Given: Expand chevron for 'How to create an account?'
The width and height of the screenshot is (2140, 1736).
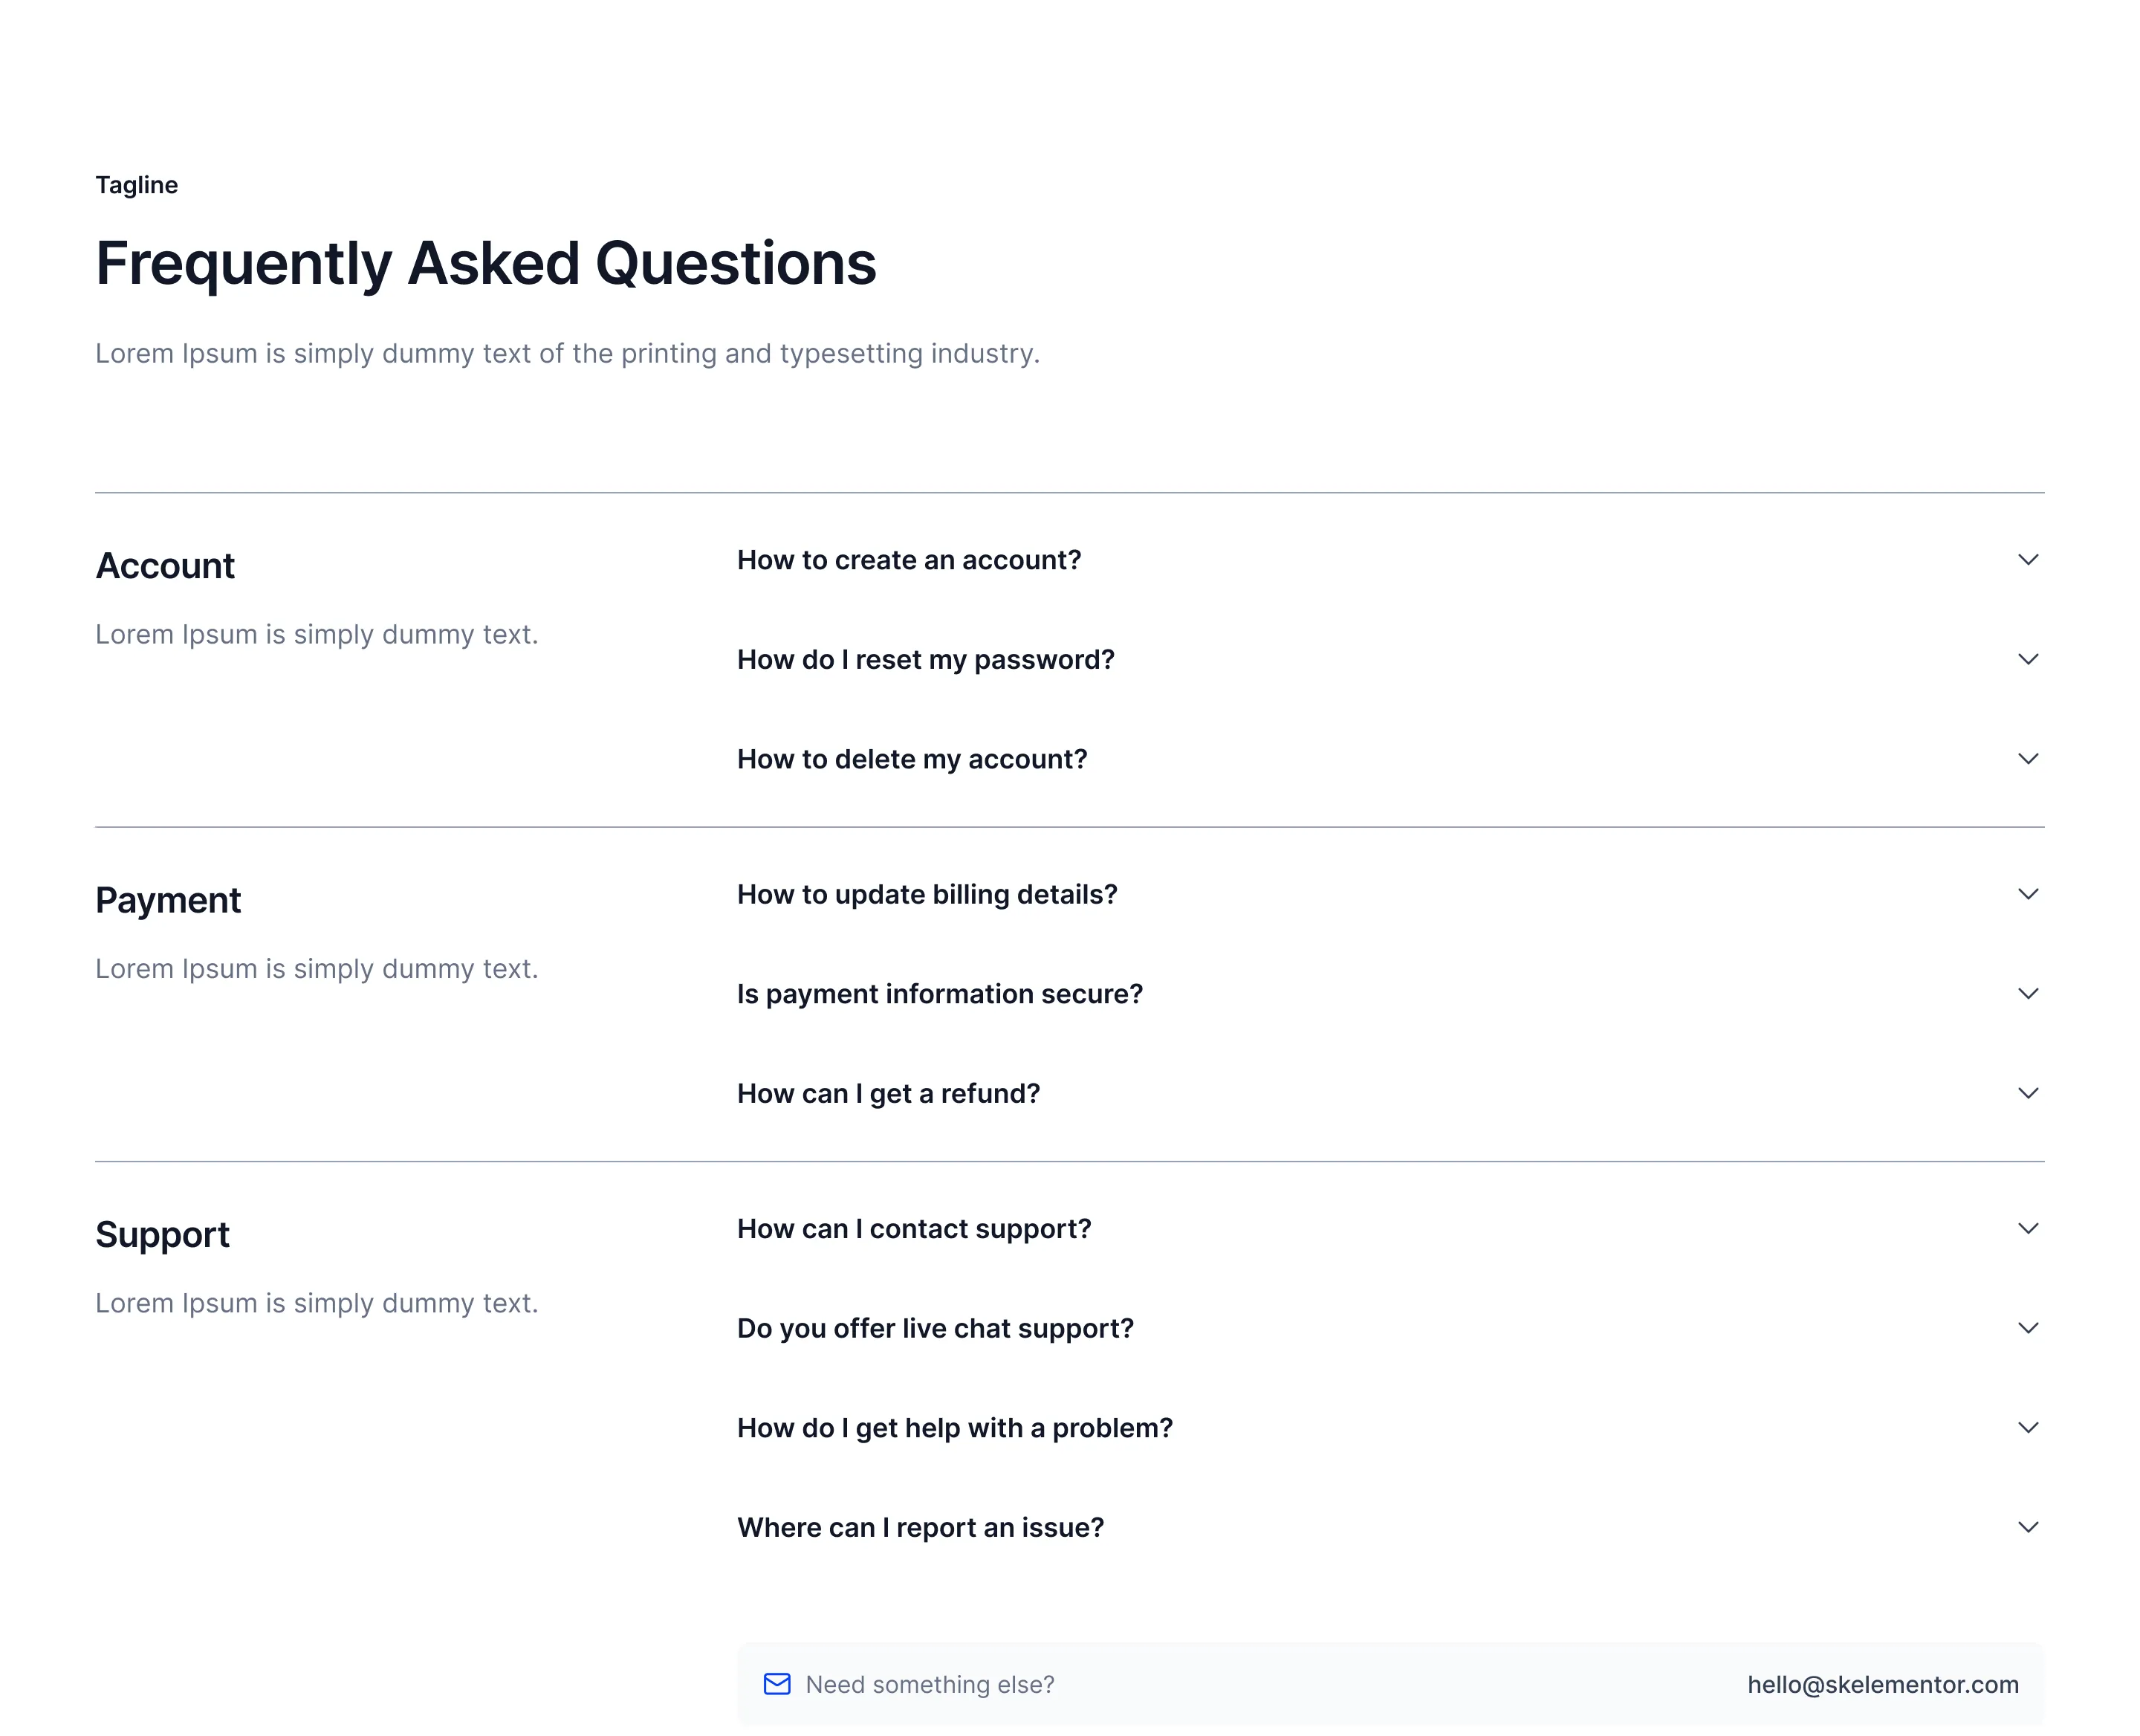Looking at the screenshot, I should click(x=2027, y=560).
